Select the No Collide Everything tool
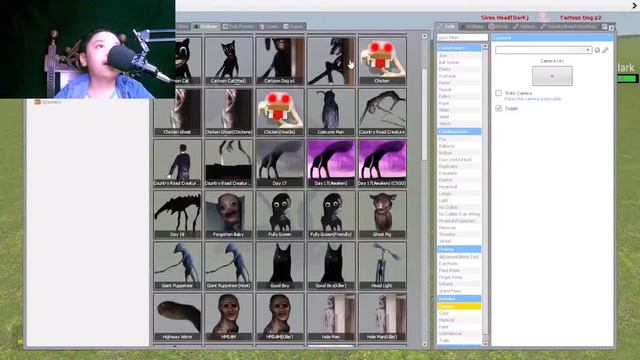Viewport: 640px width, 360px height. [x=459, y=214]
